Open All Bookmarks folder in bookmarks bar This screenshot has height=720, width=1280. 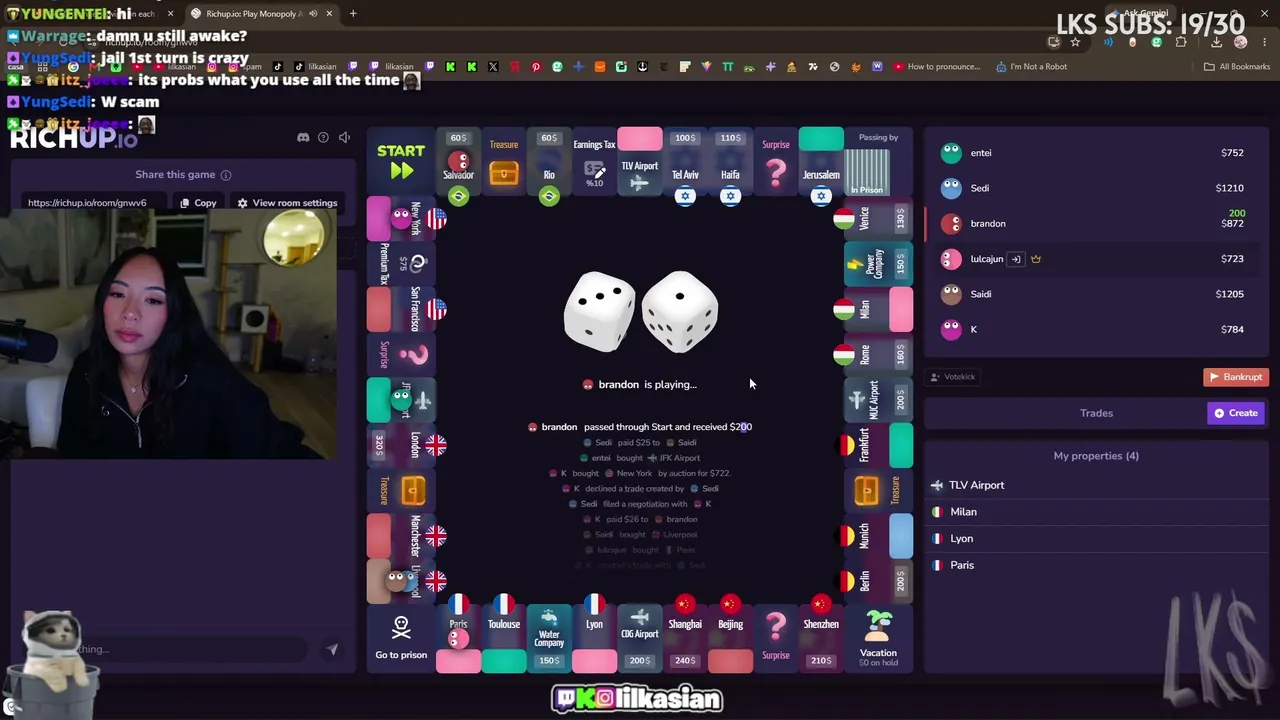[1237, 67]
